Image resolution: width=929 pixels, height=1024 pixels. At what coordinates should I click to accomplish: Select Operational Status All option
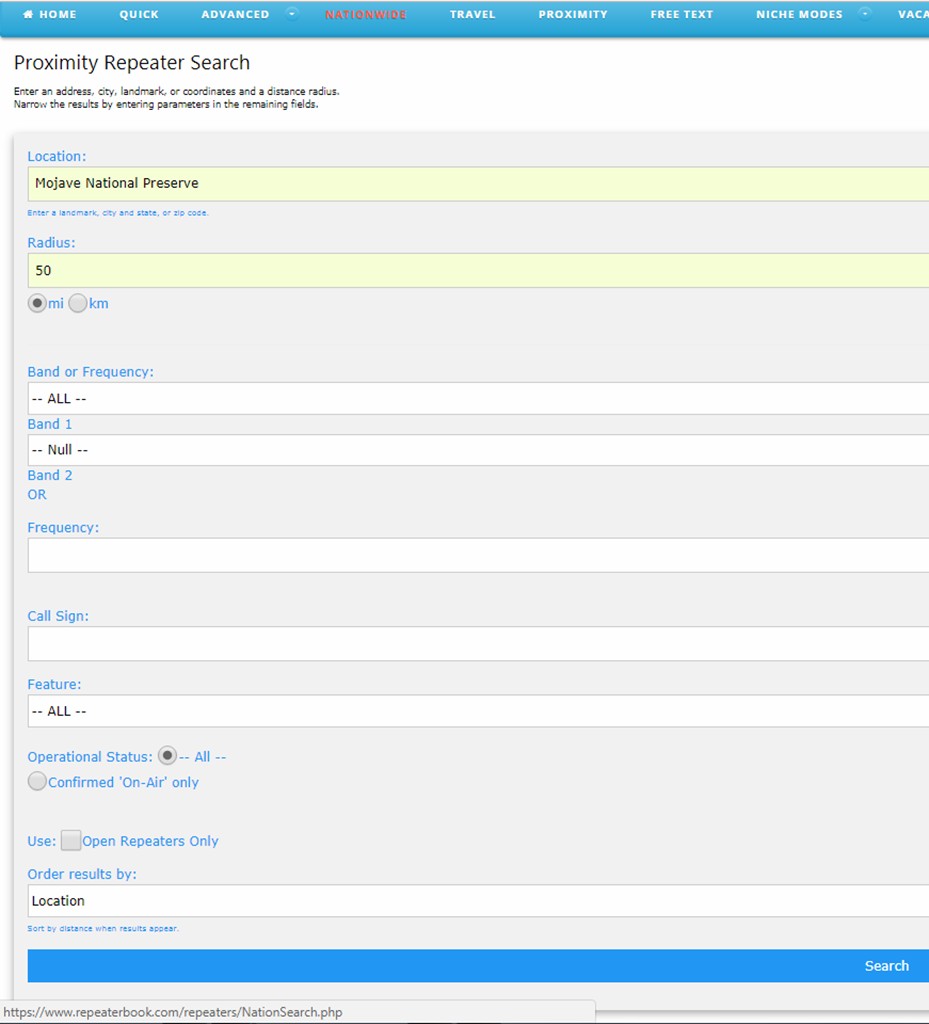tap(168, 756)
